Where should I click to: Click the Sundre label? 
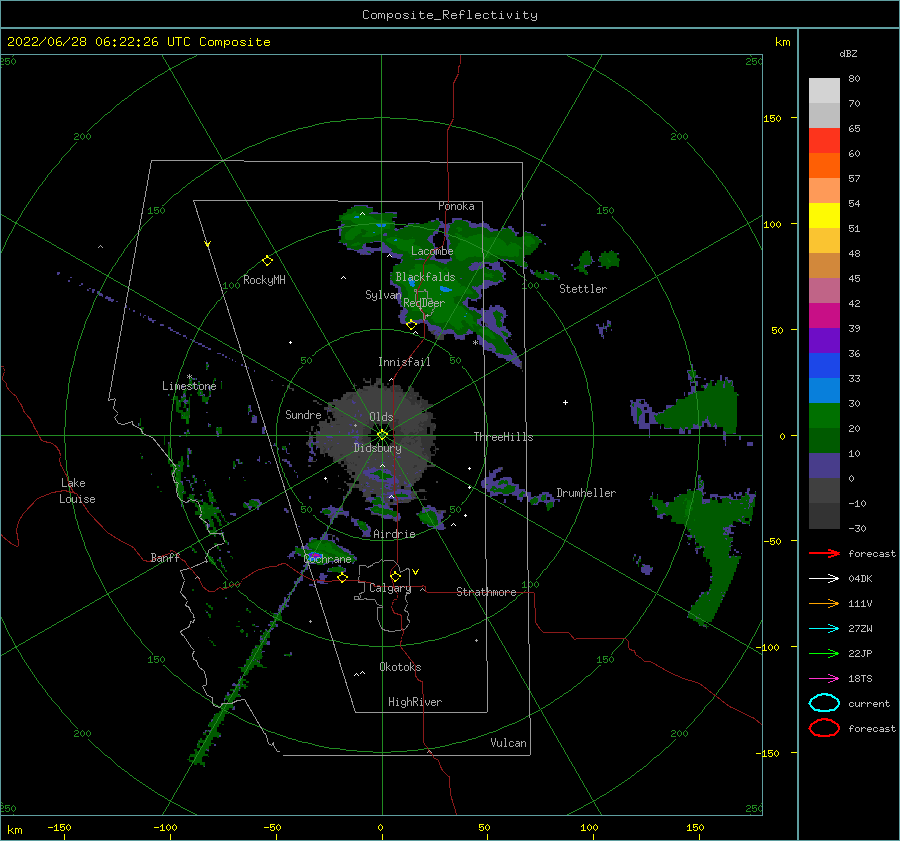point(303,414)
